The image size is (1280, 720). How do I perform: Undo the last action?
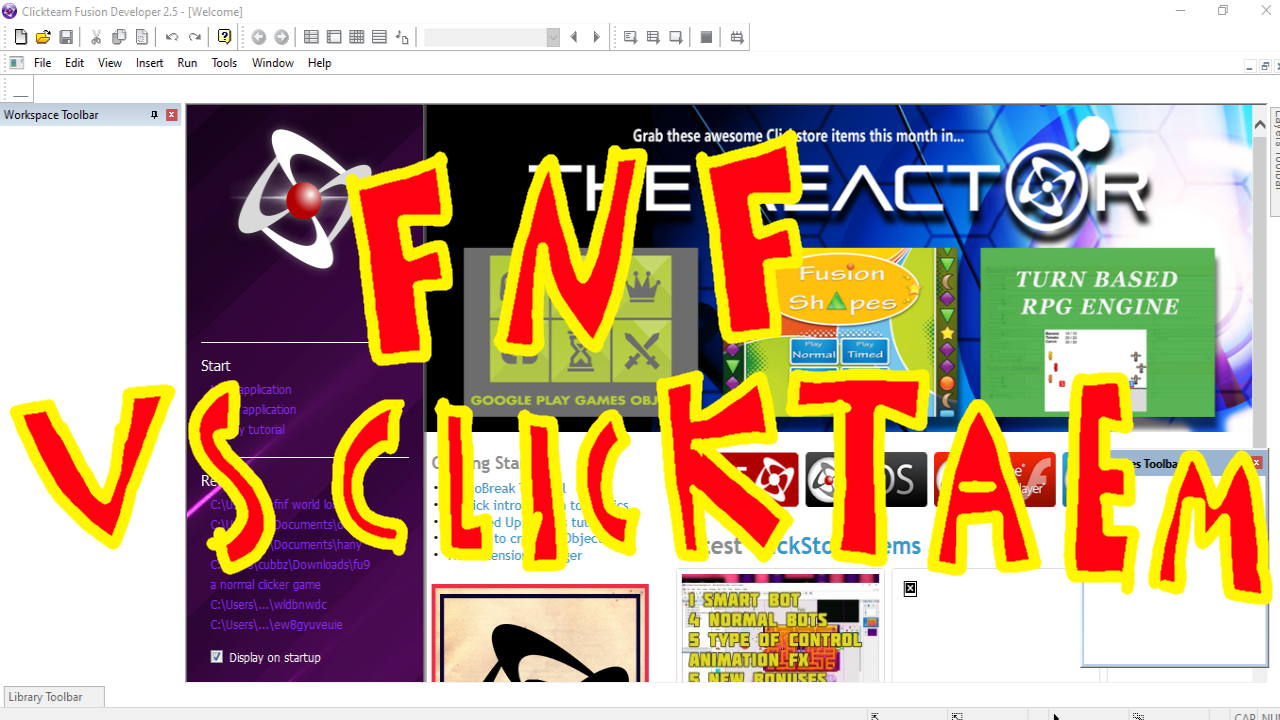172,37
